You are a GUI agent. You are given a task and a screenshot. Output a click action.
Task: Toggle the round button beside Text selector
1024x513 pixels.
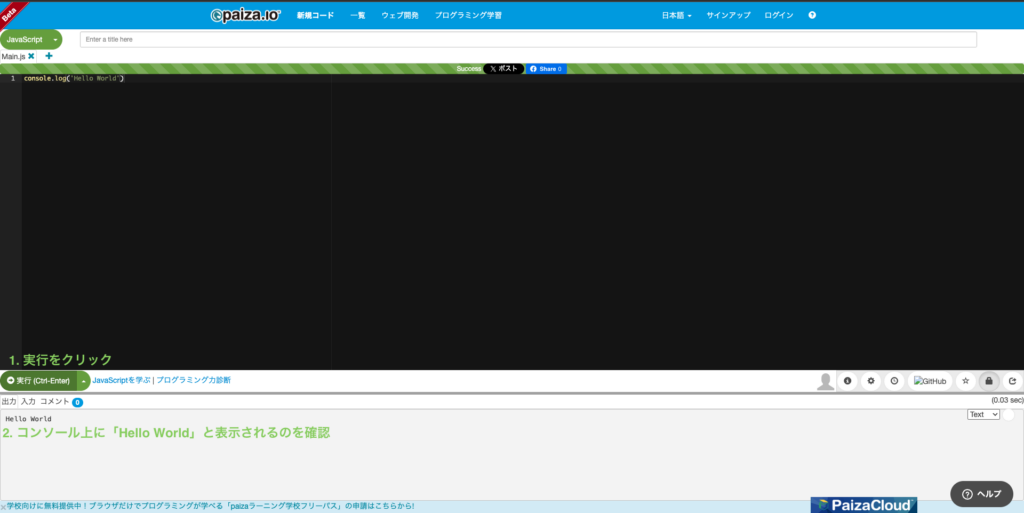pyautogui.click(x=1008, y=414)
